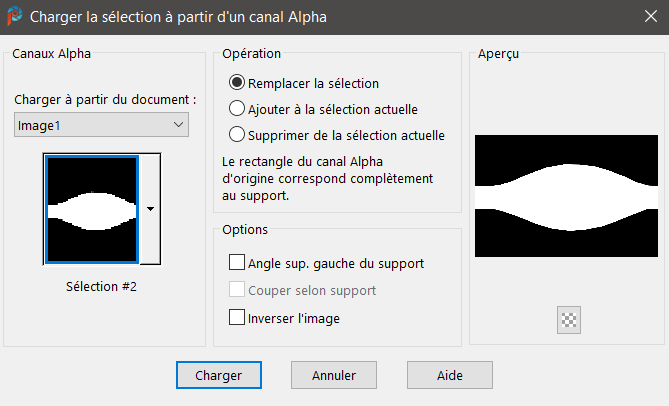Click the PaintShop Pro icon in title bar
Viewport: 669px width, 406px height.
14,17
